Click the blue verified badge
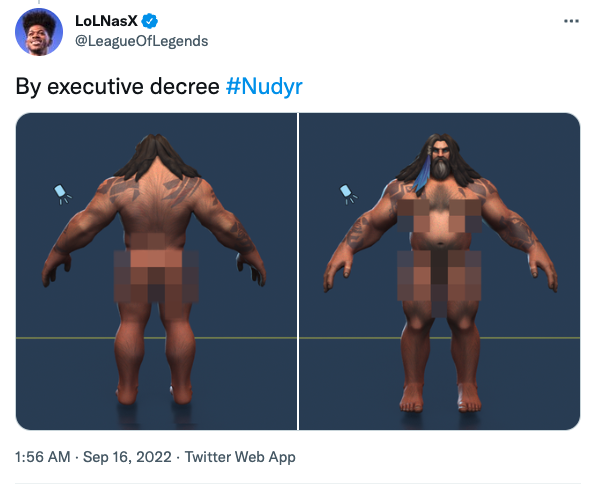This screenshot has width=596, height=484. click(x=150, y=21)
